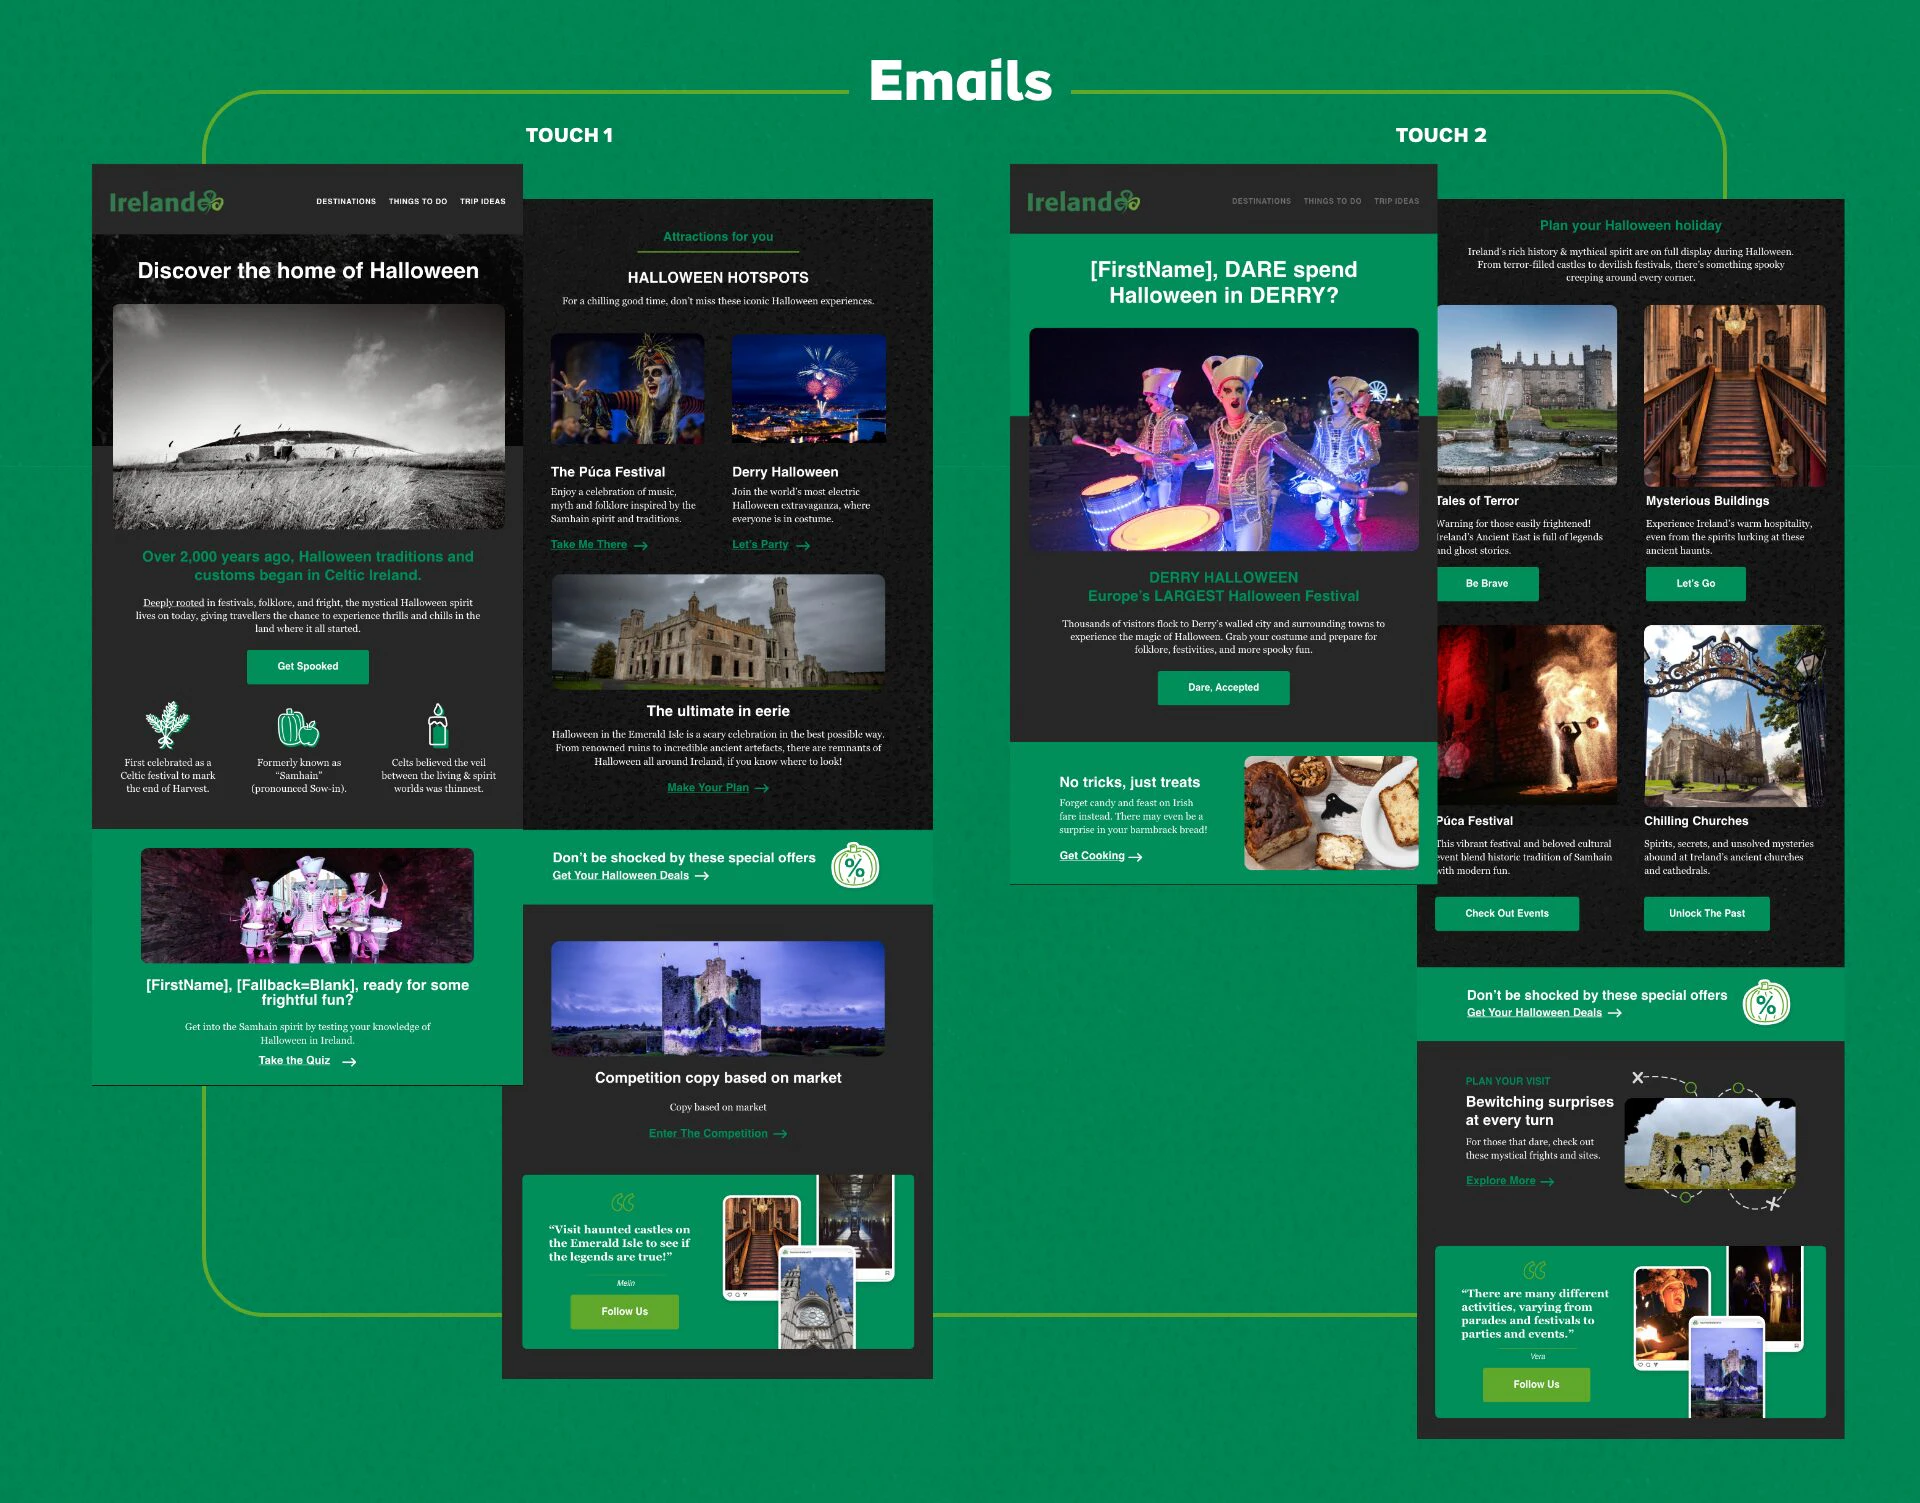Click the Chilling Churches gate image

[x=1735, y=716]
